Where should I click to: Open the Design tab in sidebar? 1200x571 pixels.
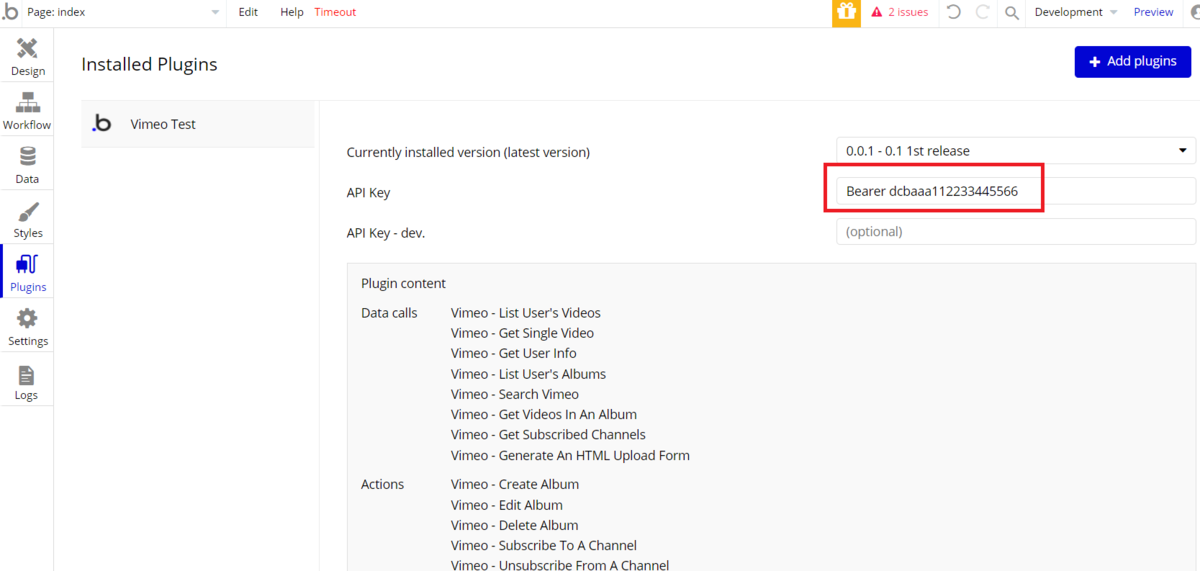(27, 57)
